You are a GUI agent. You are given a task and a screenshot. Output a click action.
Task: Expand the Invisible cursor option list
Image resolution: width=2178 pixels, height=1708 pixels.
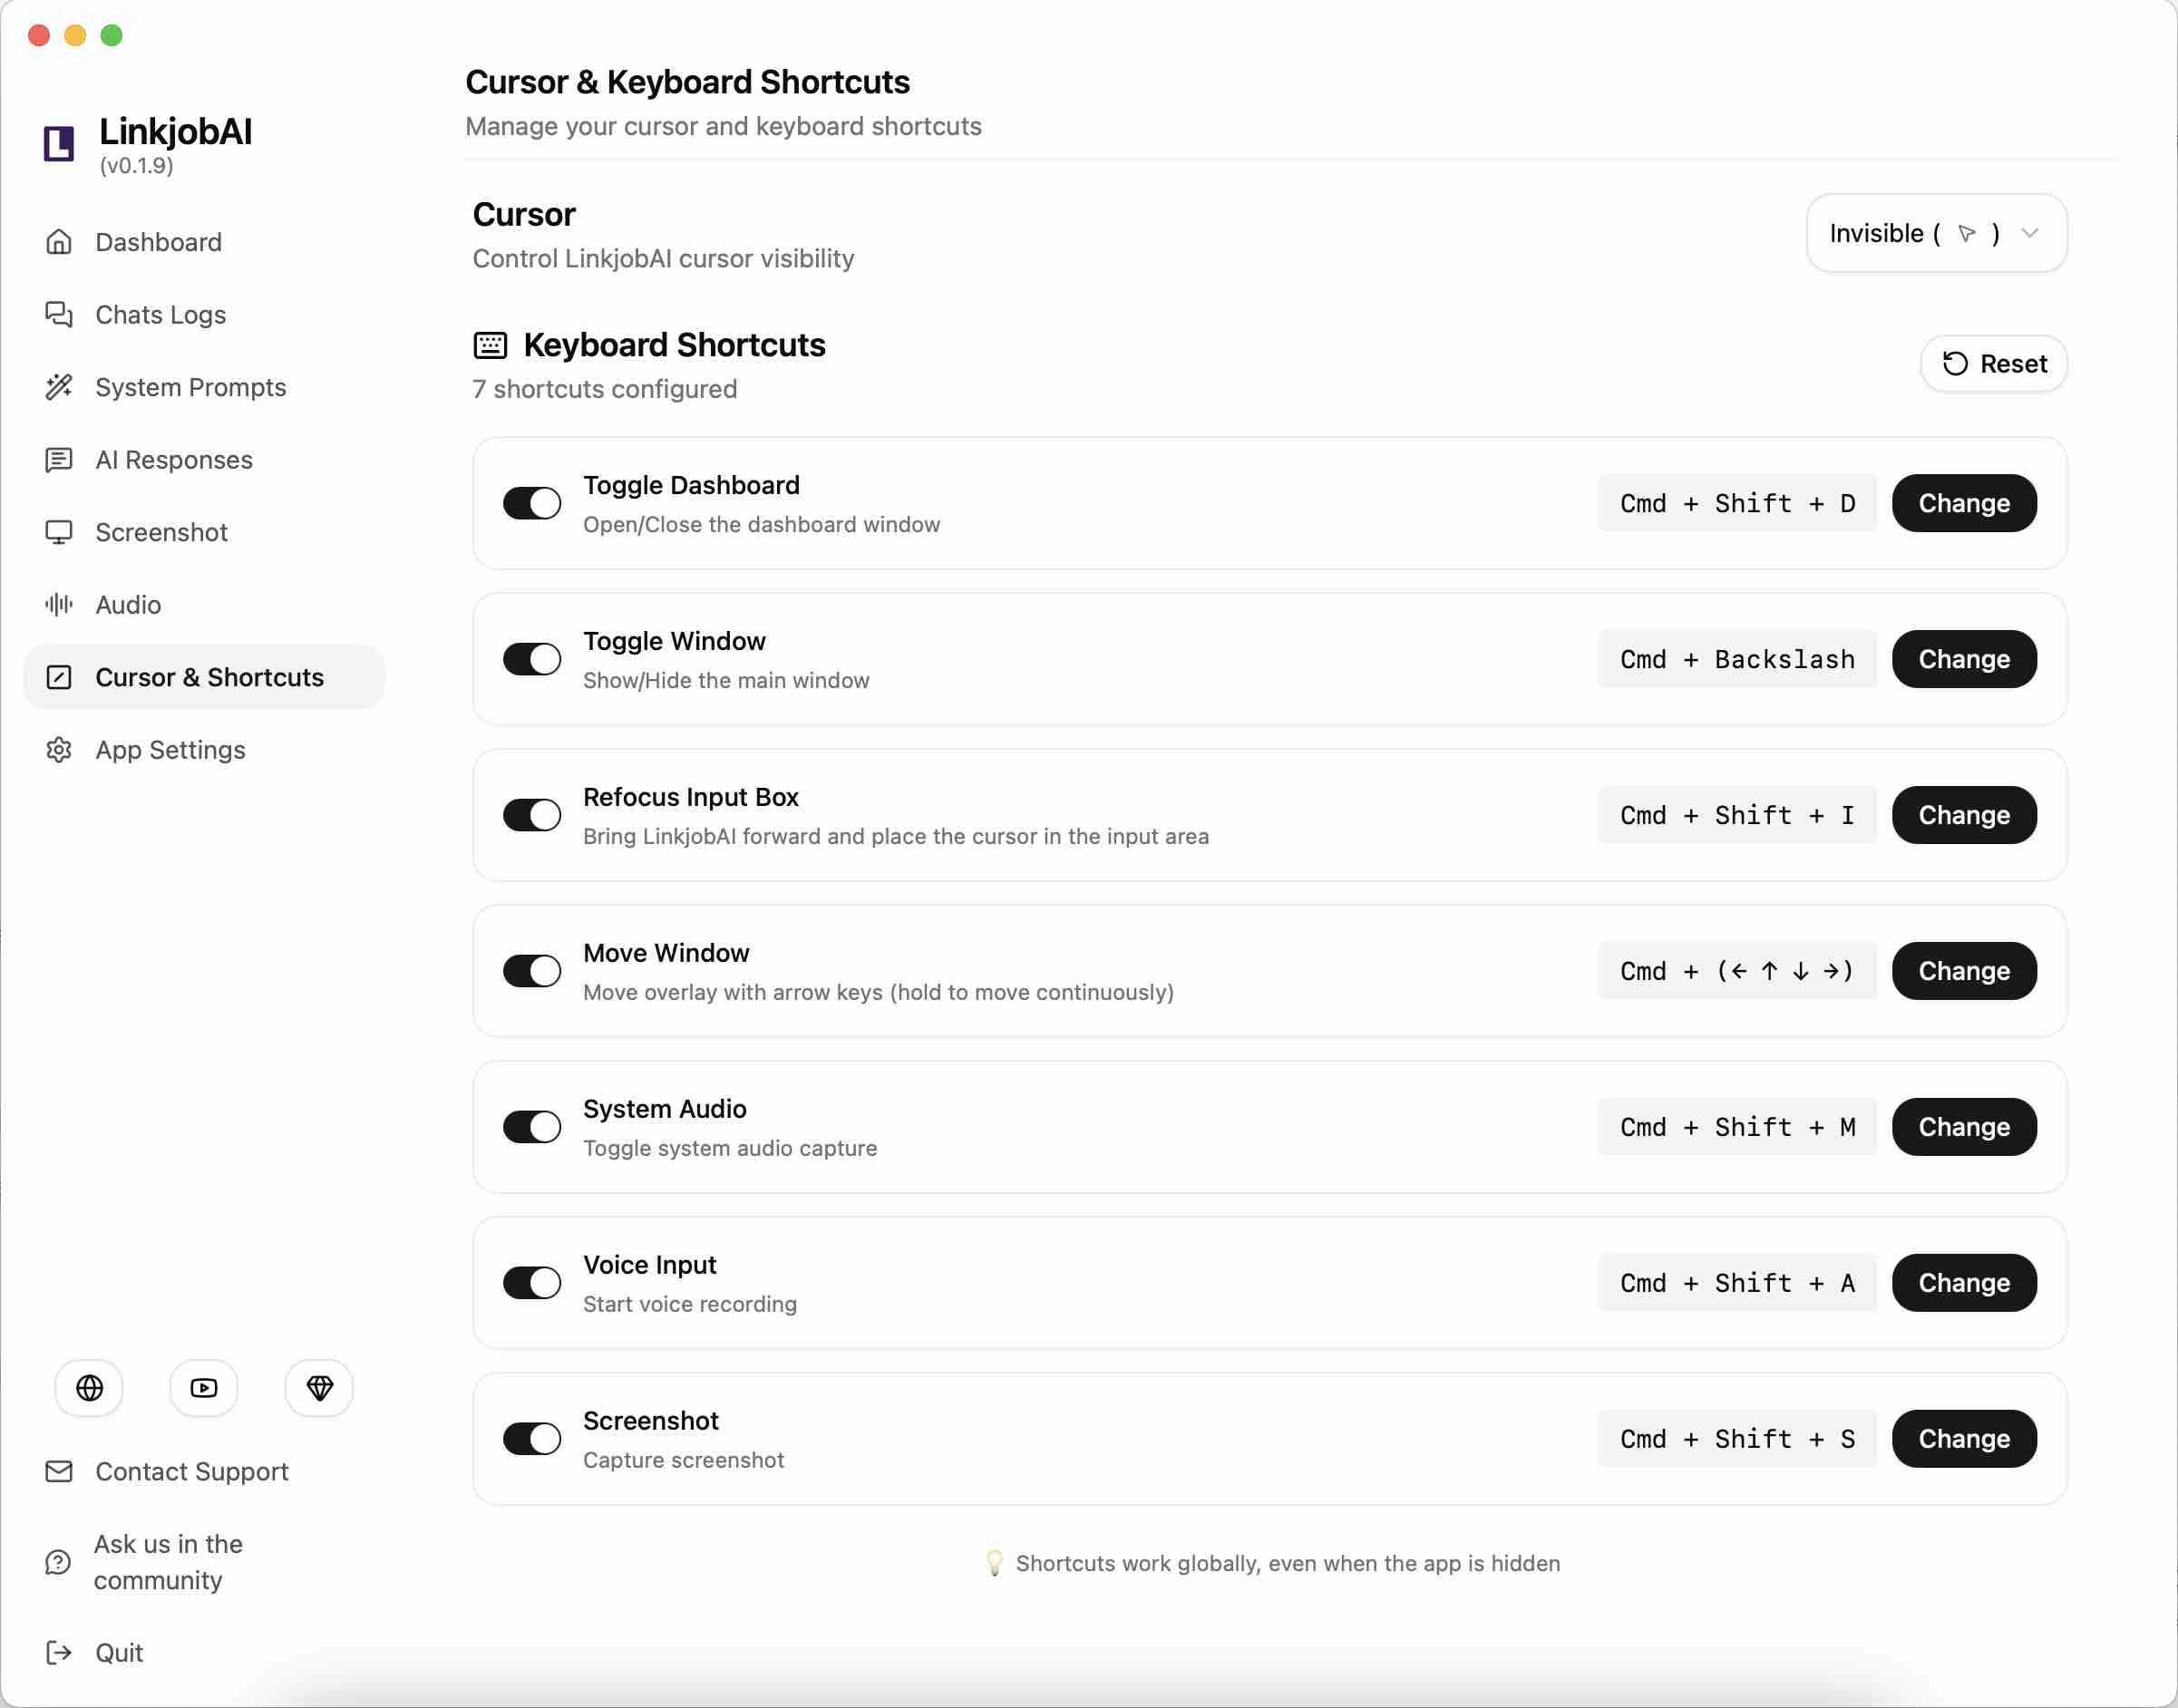point(1935,233)
